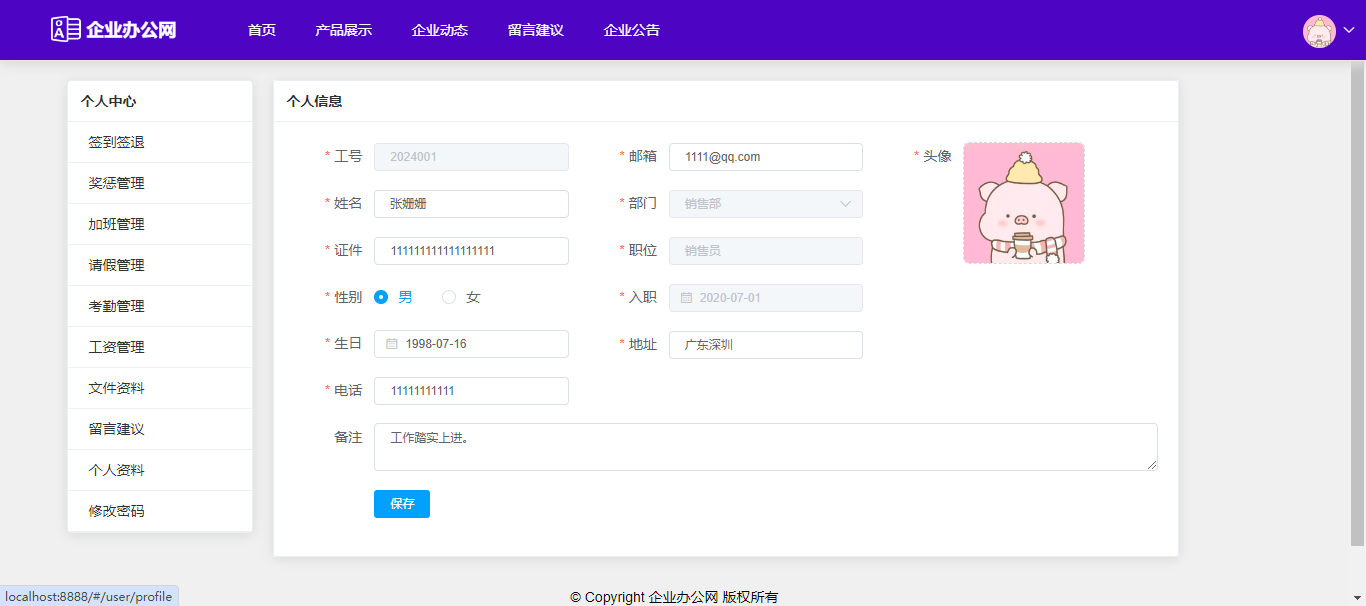Expand the 部门 dropdown arrow
1366x606 pixels.
[x=845, y=204]
